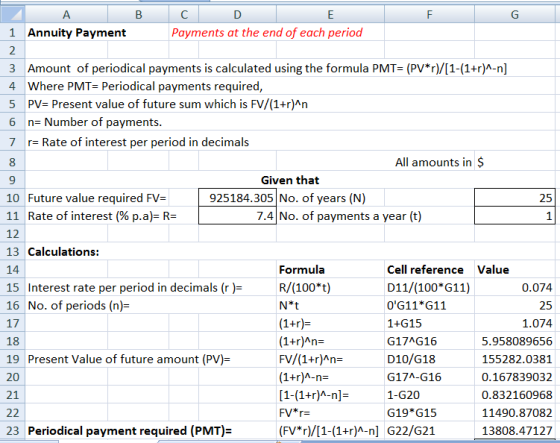Select the 5.958089656 value cell

pos(515,341)
